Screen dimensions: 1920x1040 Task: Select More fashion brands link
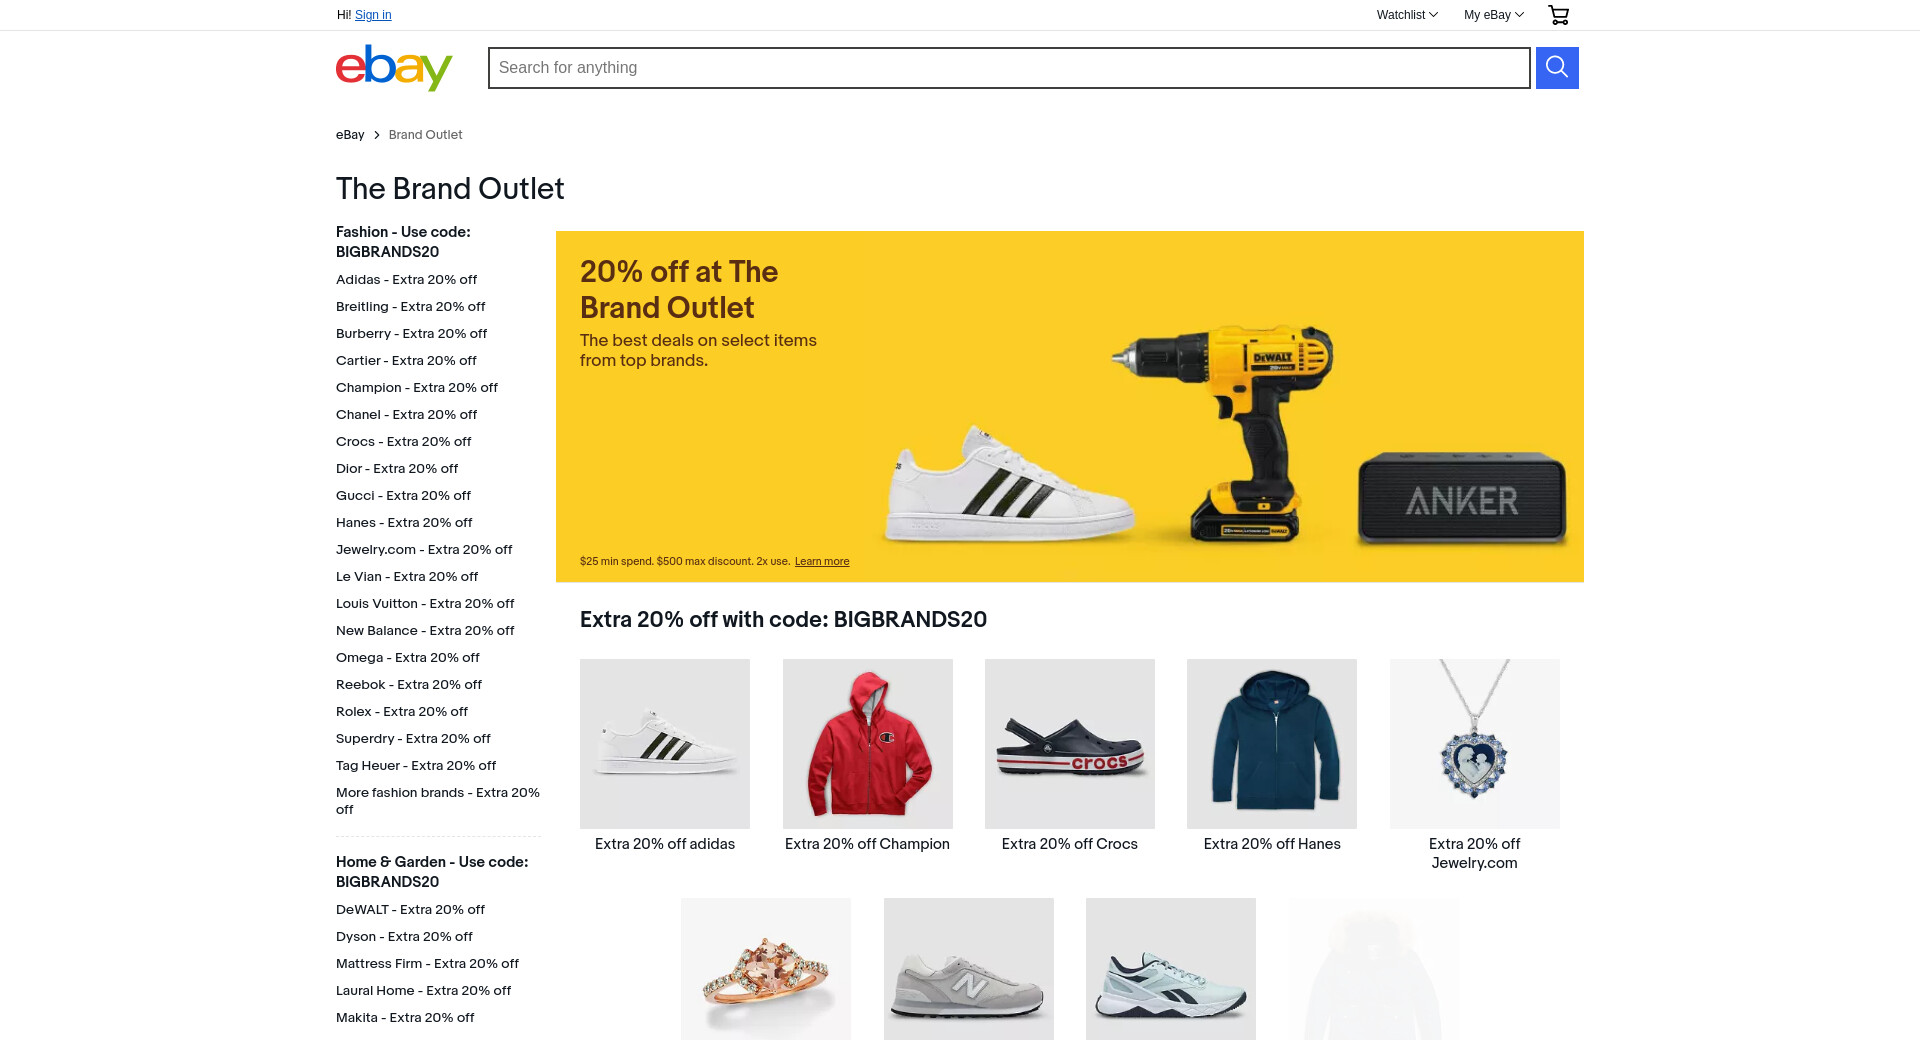(x=438, y=801)
